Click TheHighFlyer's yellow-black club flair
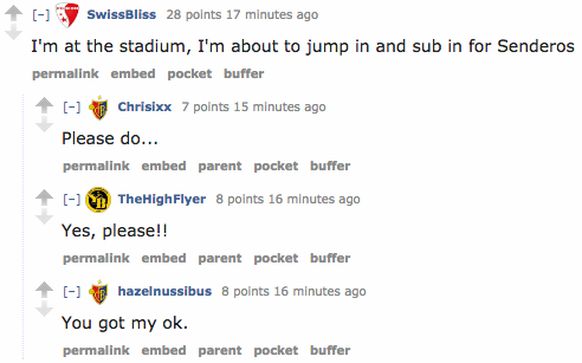This screenshot has height=363, width=582. click(x=98, y=200)
